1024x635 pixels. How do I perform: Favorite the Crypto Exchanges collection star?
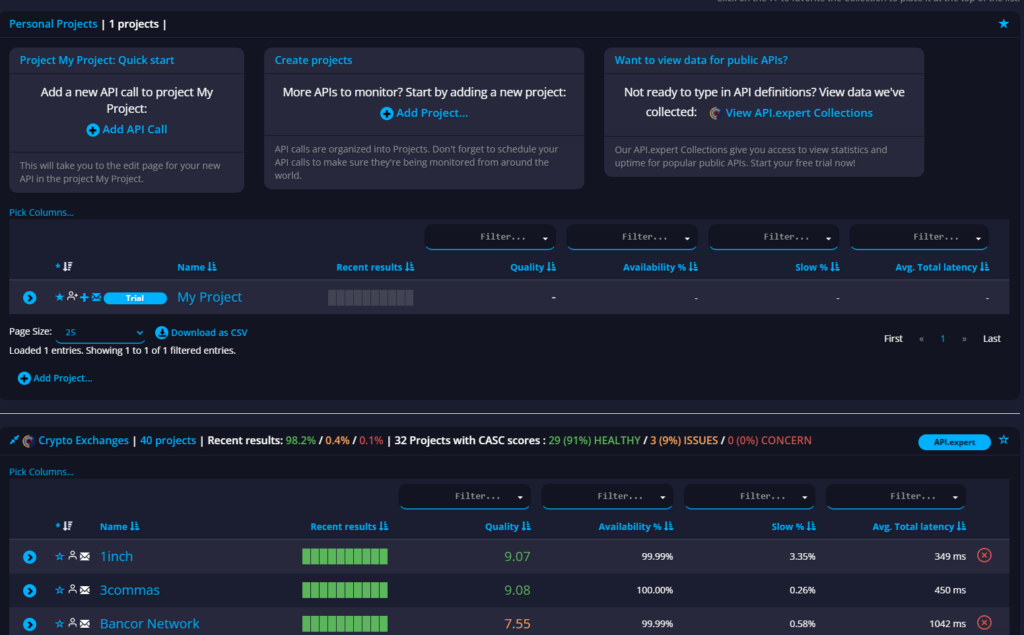[1004, 440]
